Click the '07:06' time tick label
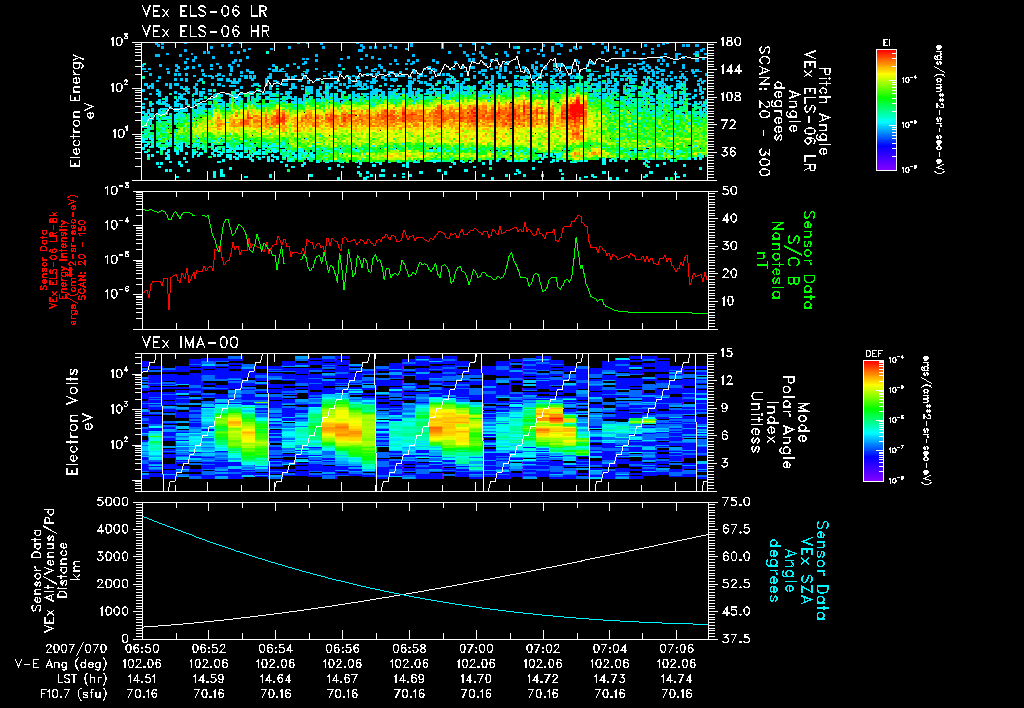This screenshot has width=1024, height=708. [676, 649]
